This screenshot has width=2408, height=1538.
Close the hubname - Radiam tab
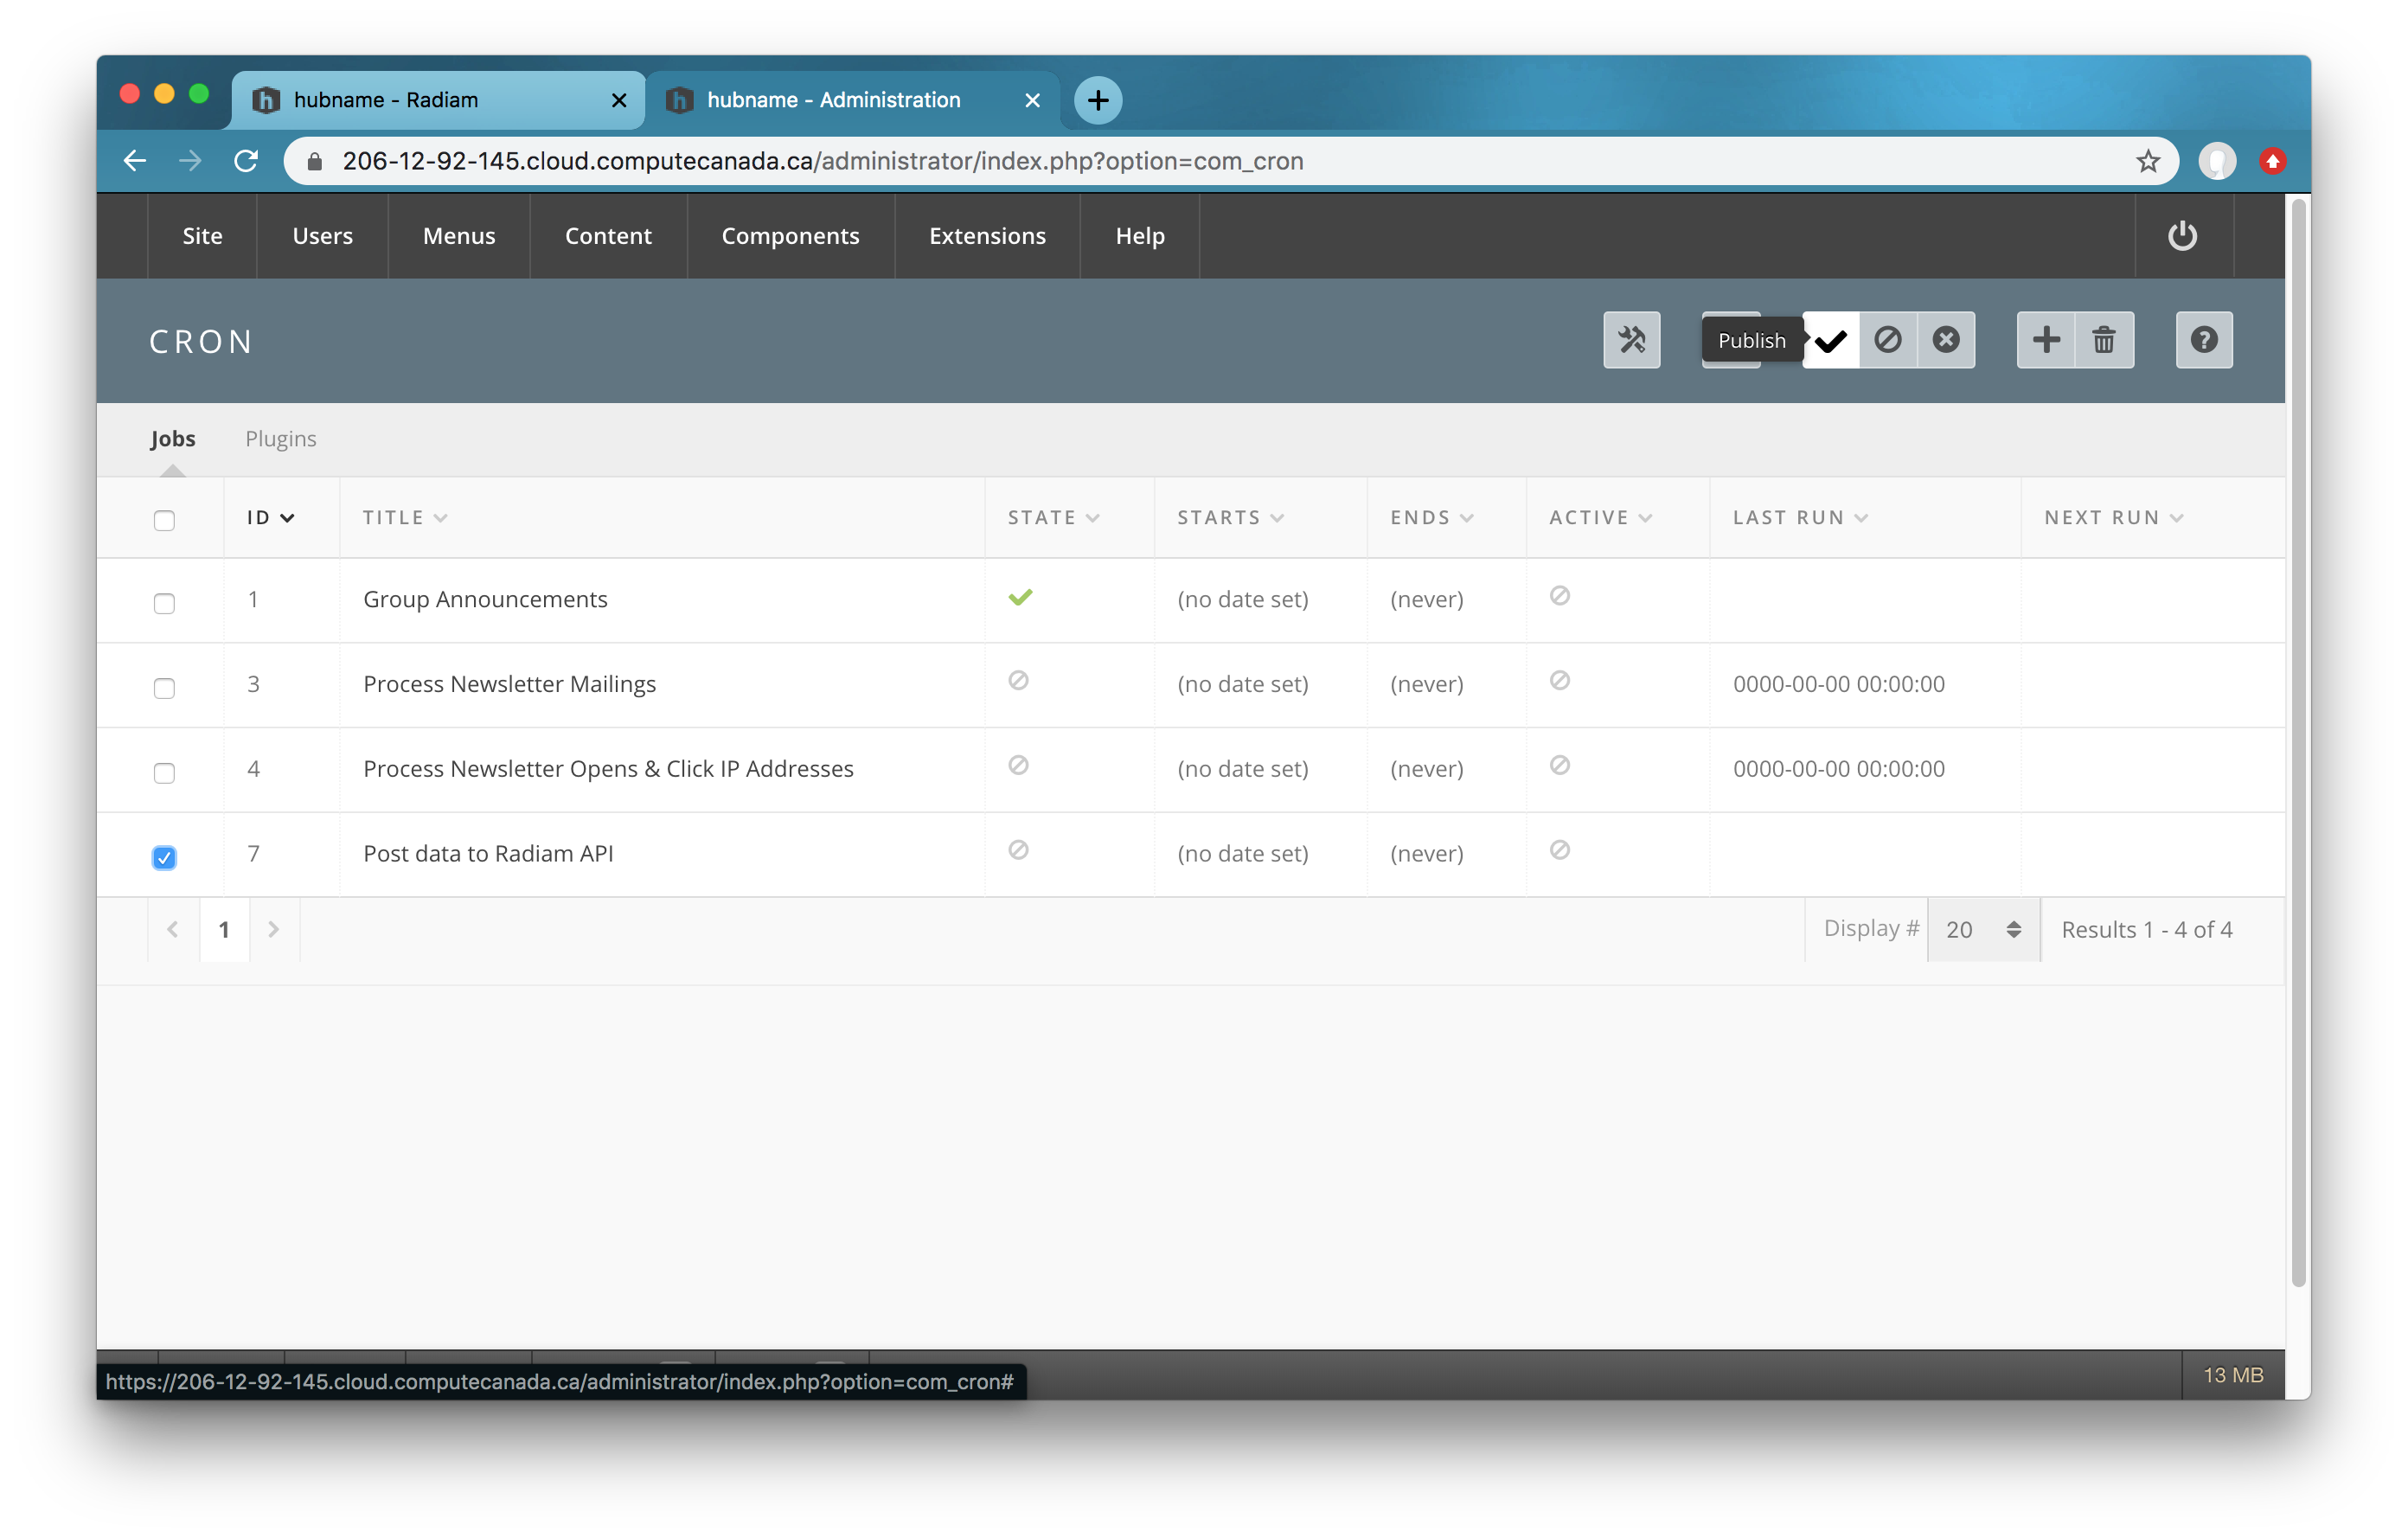pyautogui.click(x=619, y=100)
